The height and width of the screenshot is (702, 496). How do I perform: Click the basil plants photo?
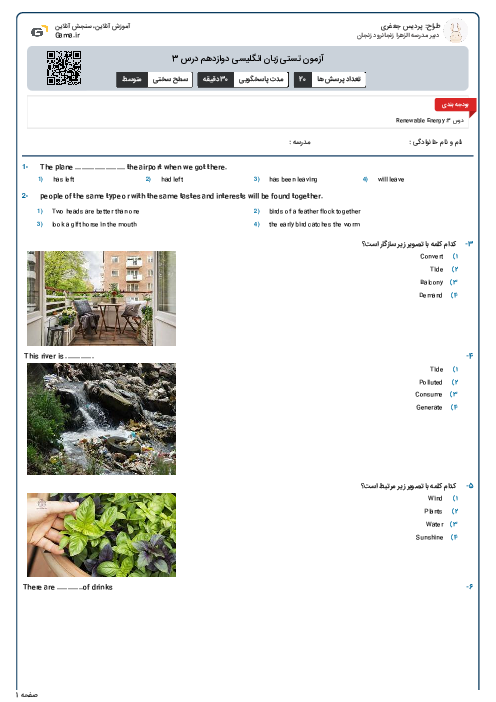(x=101, y=535)
